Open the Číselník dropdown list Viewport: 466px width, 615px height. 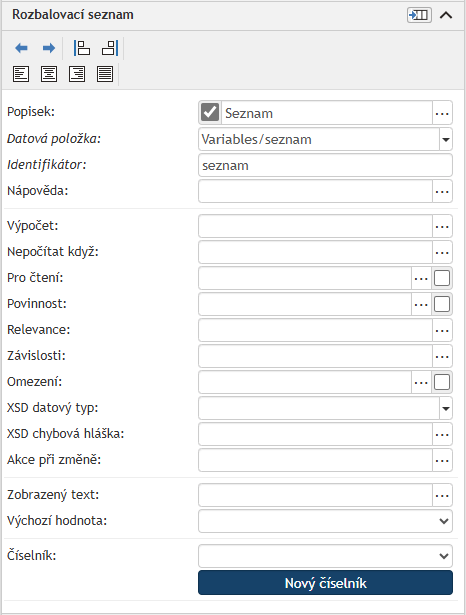tap(326, 556)
